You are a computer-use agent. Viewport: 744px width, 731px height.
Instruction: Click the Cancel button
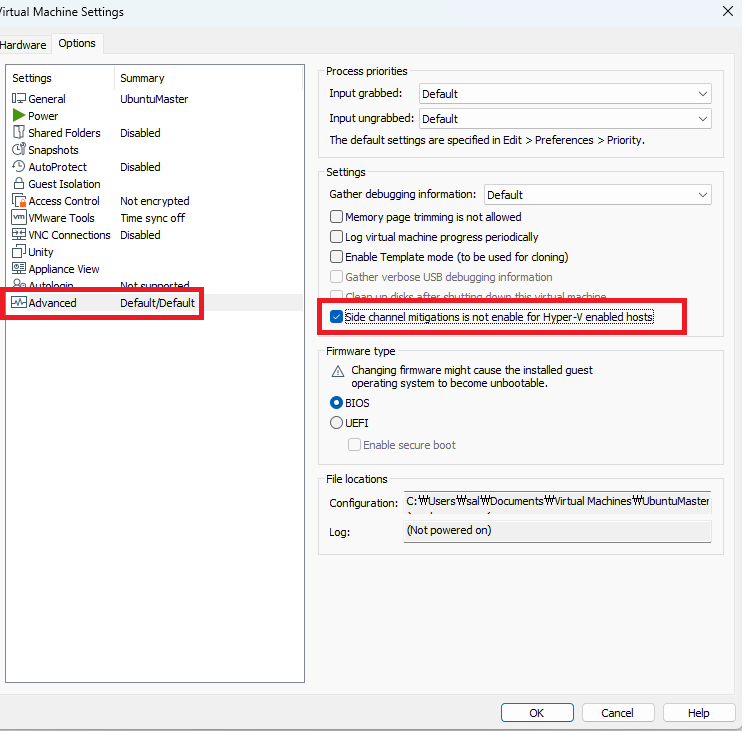pos(618,712)
